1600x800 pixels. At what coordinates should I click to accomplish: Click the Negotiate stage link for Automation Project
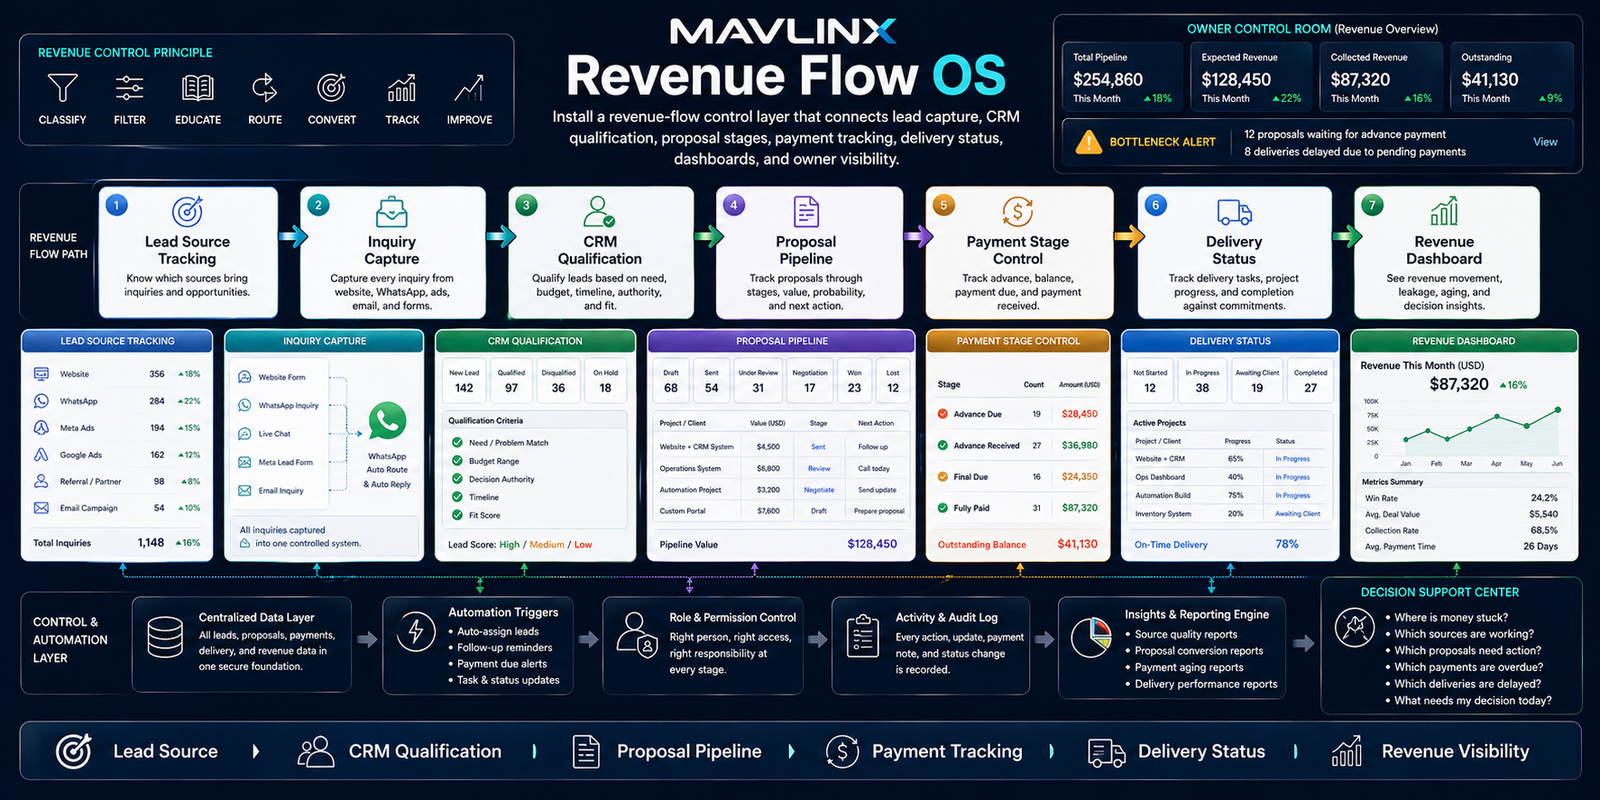click(x=819, y=490)
